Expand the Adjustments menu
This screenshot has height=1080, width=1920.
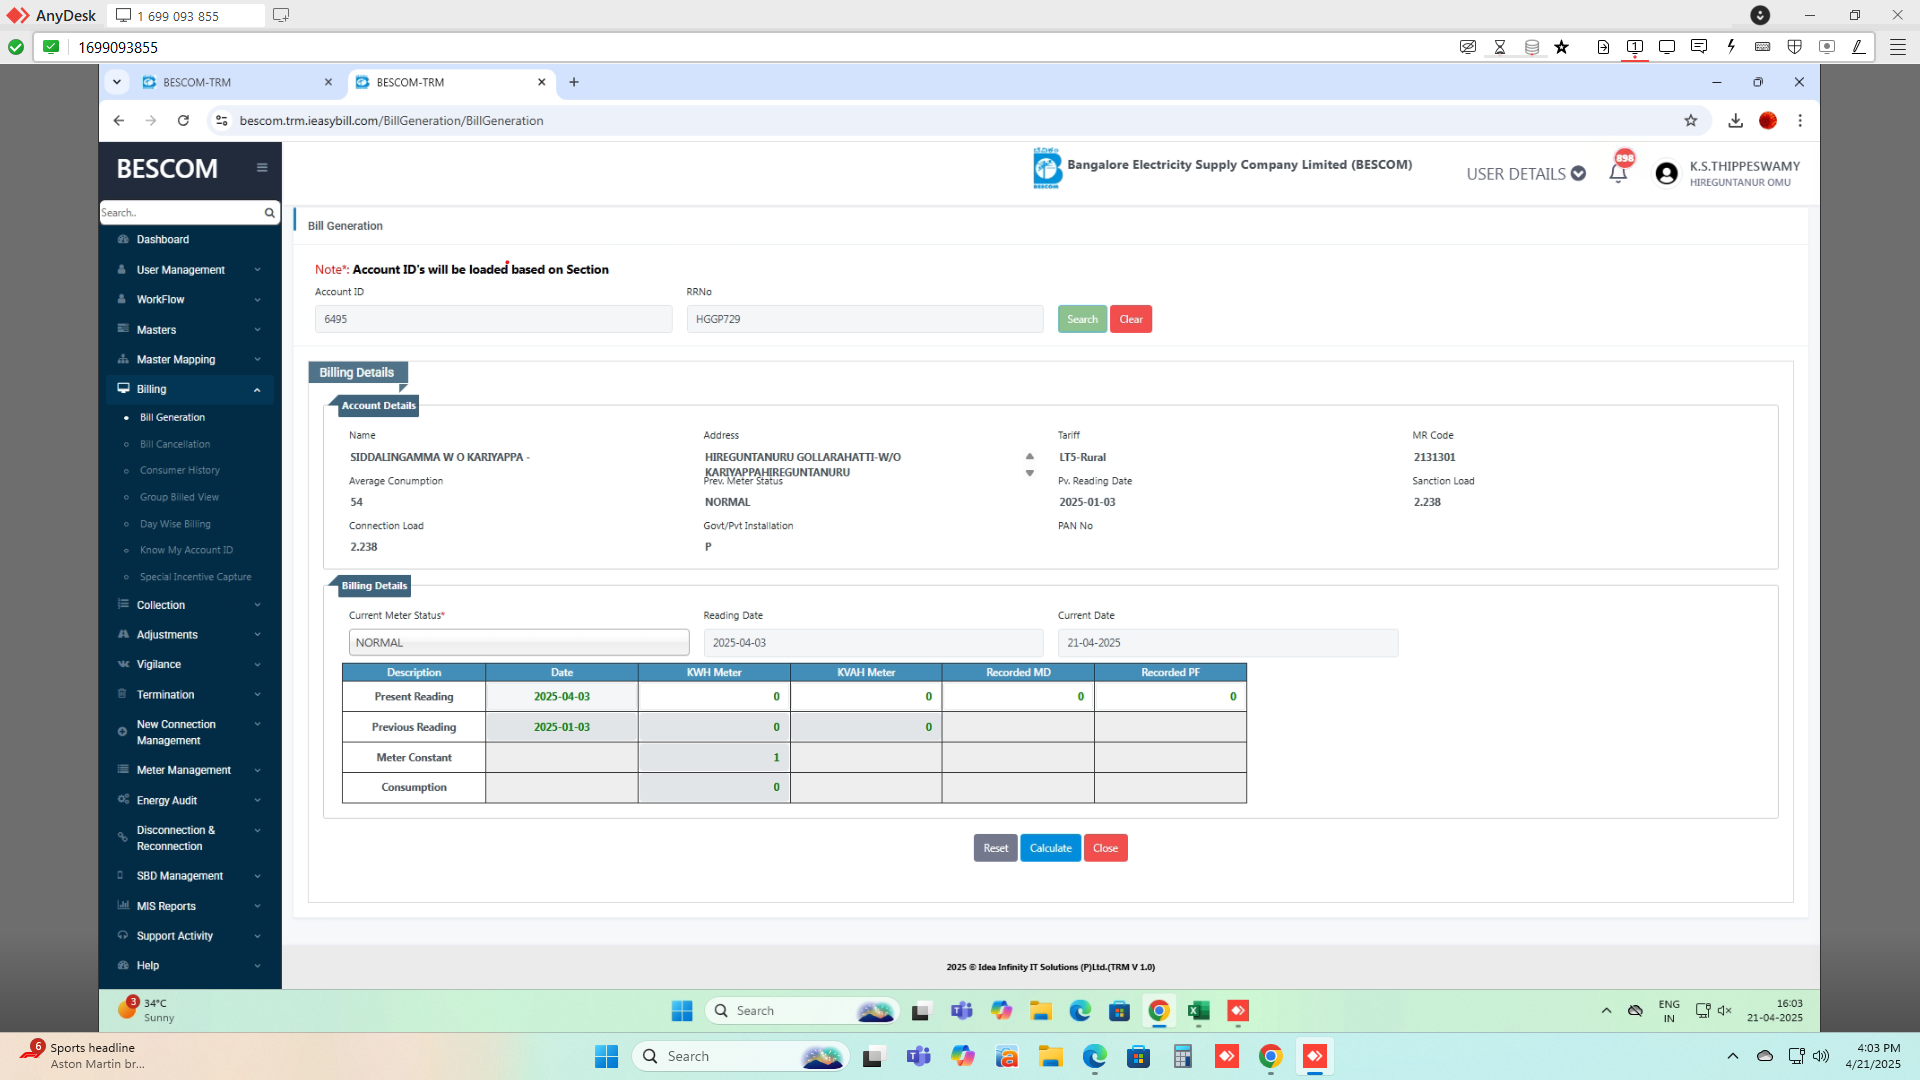190,635
